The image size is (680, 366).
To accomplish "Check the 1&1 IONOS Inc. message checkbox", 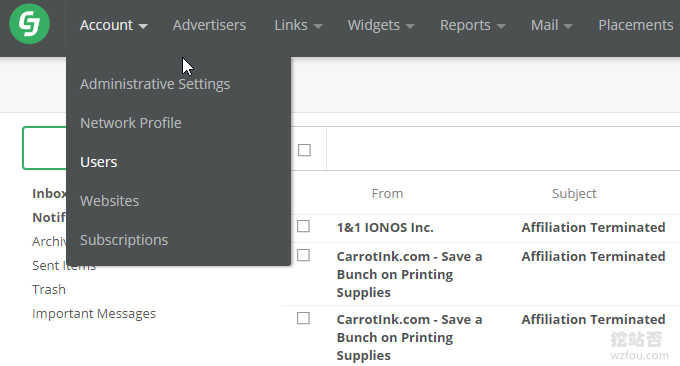I will tap(303, 226).
